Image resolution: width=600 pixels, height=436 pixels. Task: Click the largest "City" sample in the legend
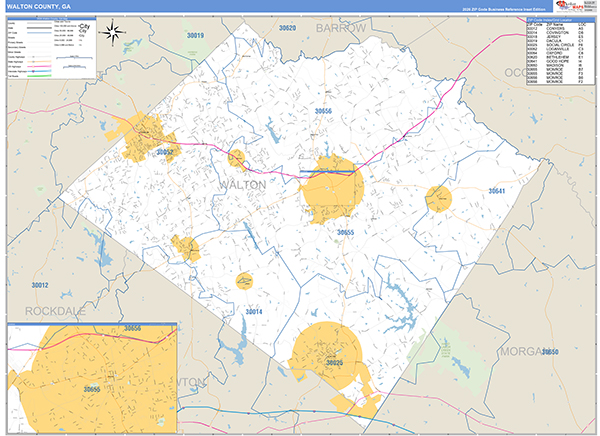coord(85,26)
